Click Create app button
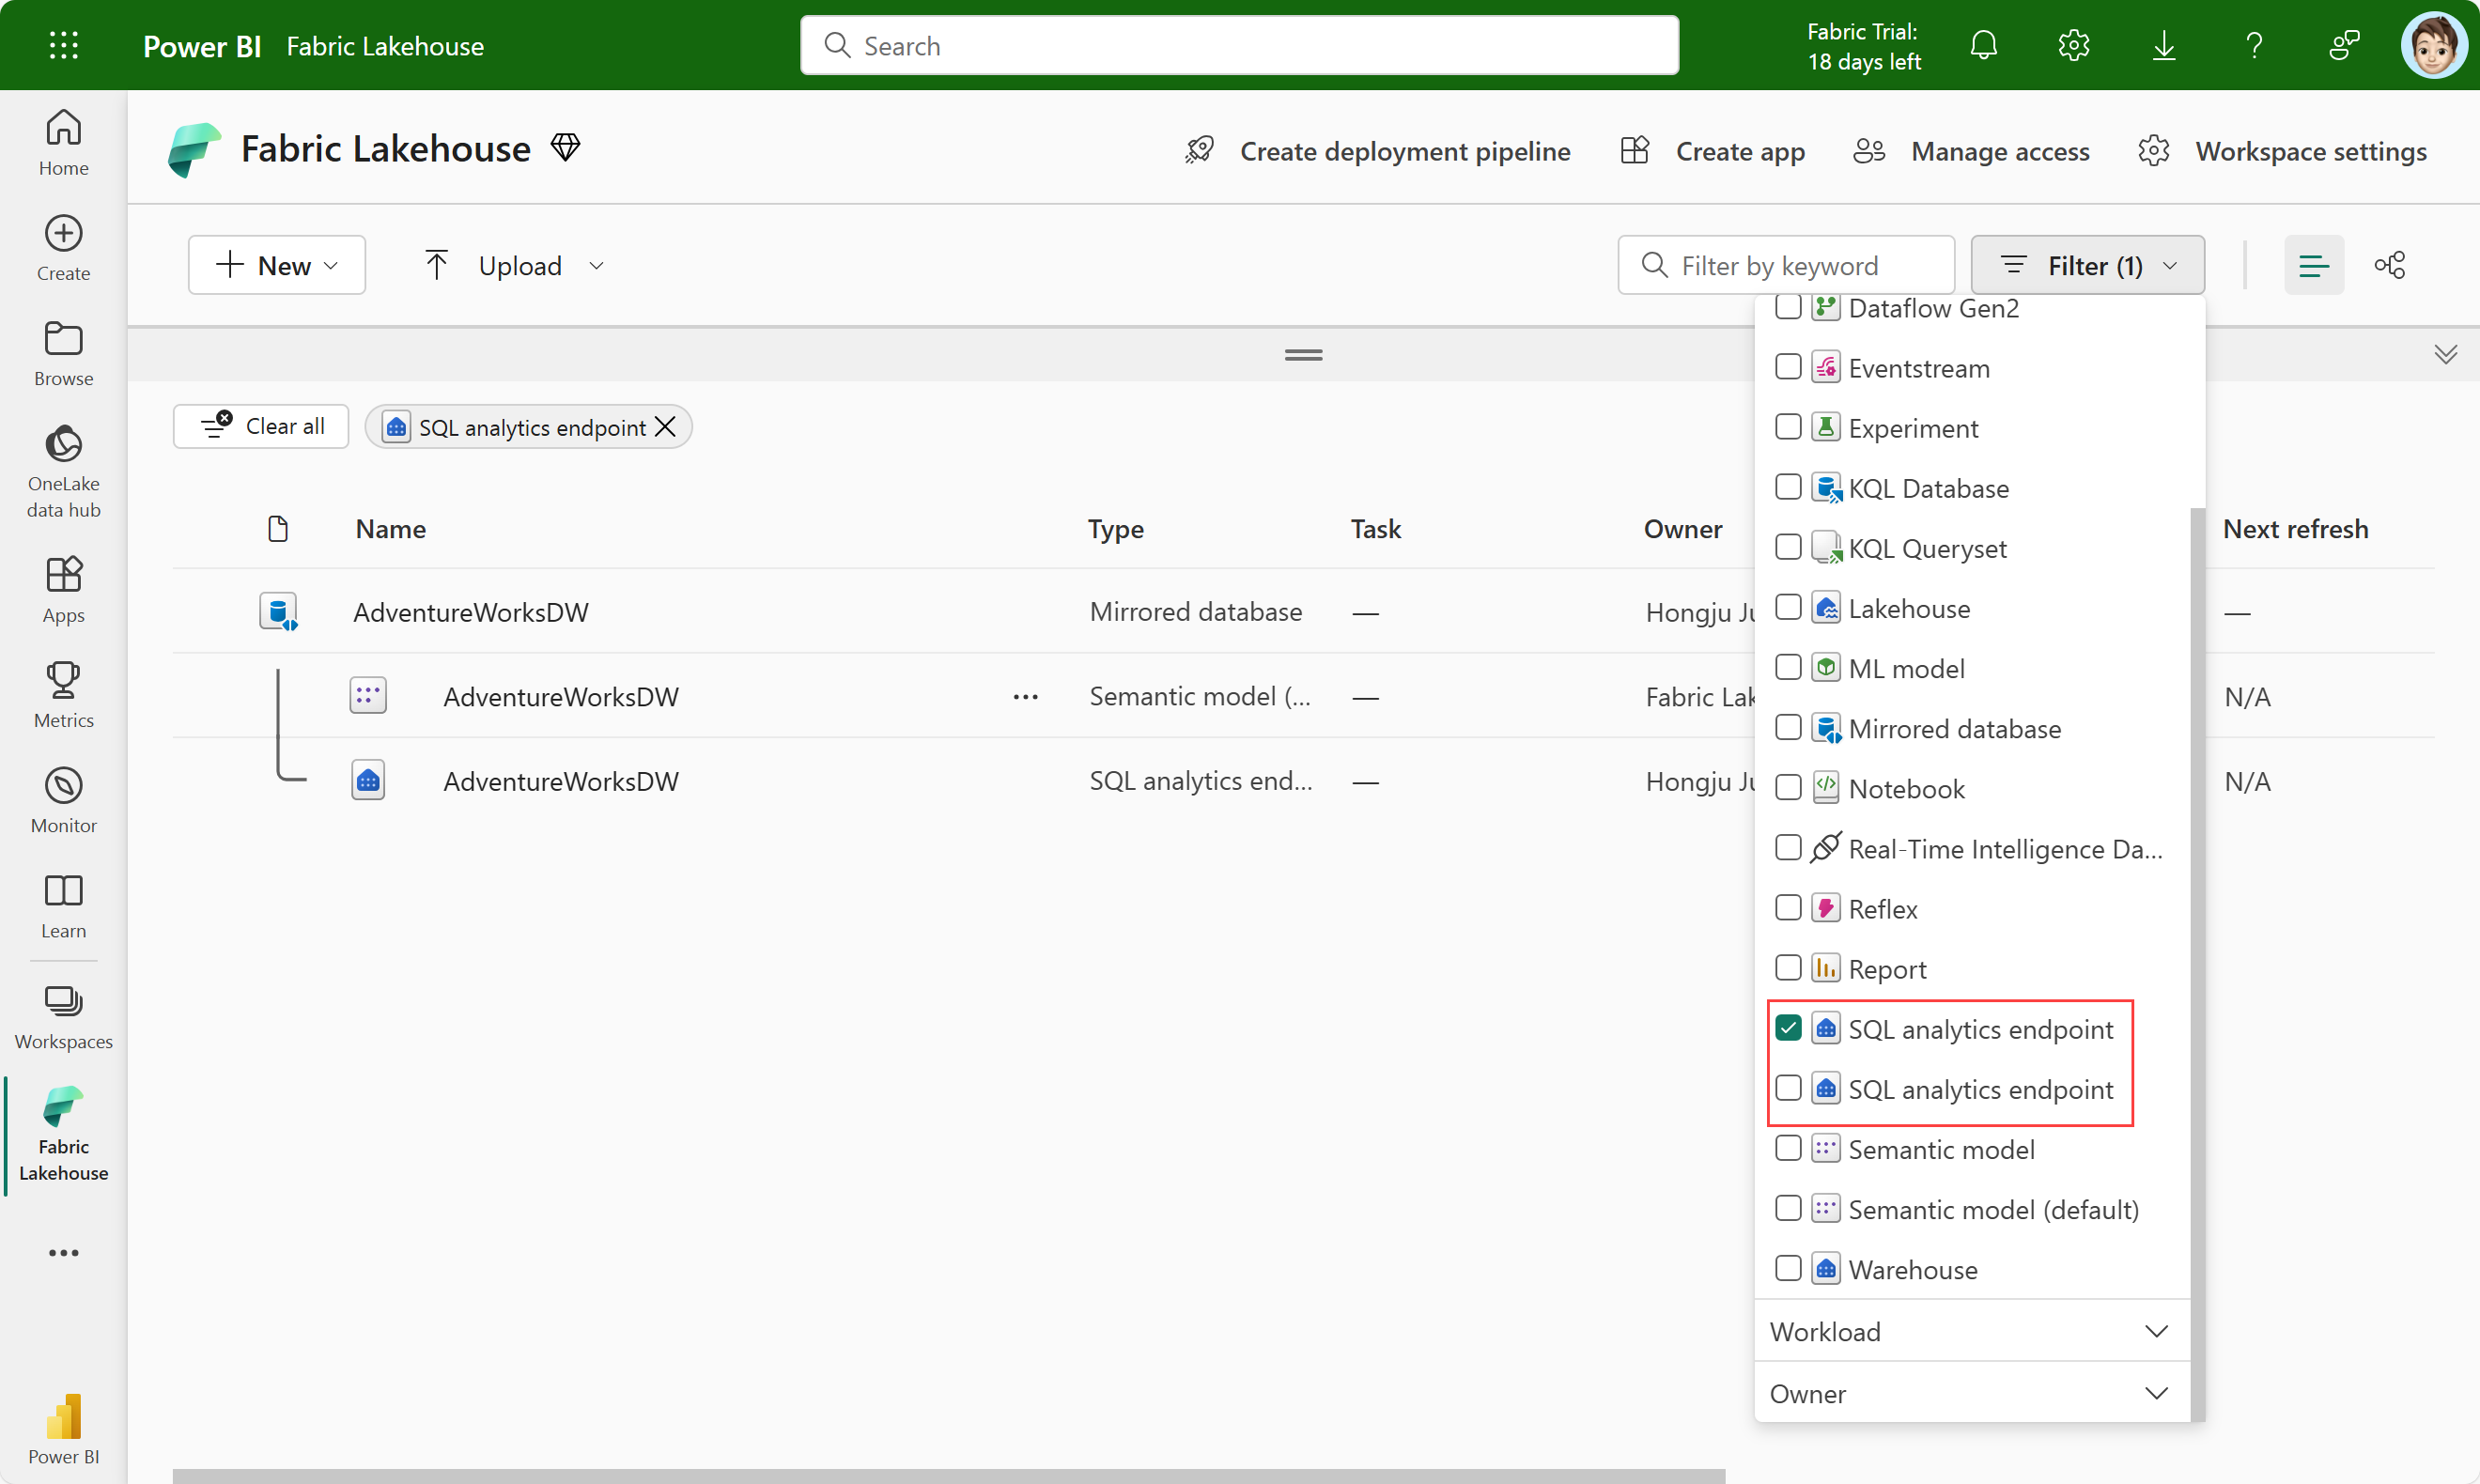 1713,151
